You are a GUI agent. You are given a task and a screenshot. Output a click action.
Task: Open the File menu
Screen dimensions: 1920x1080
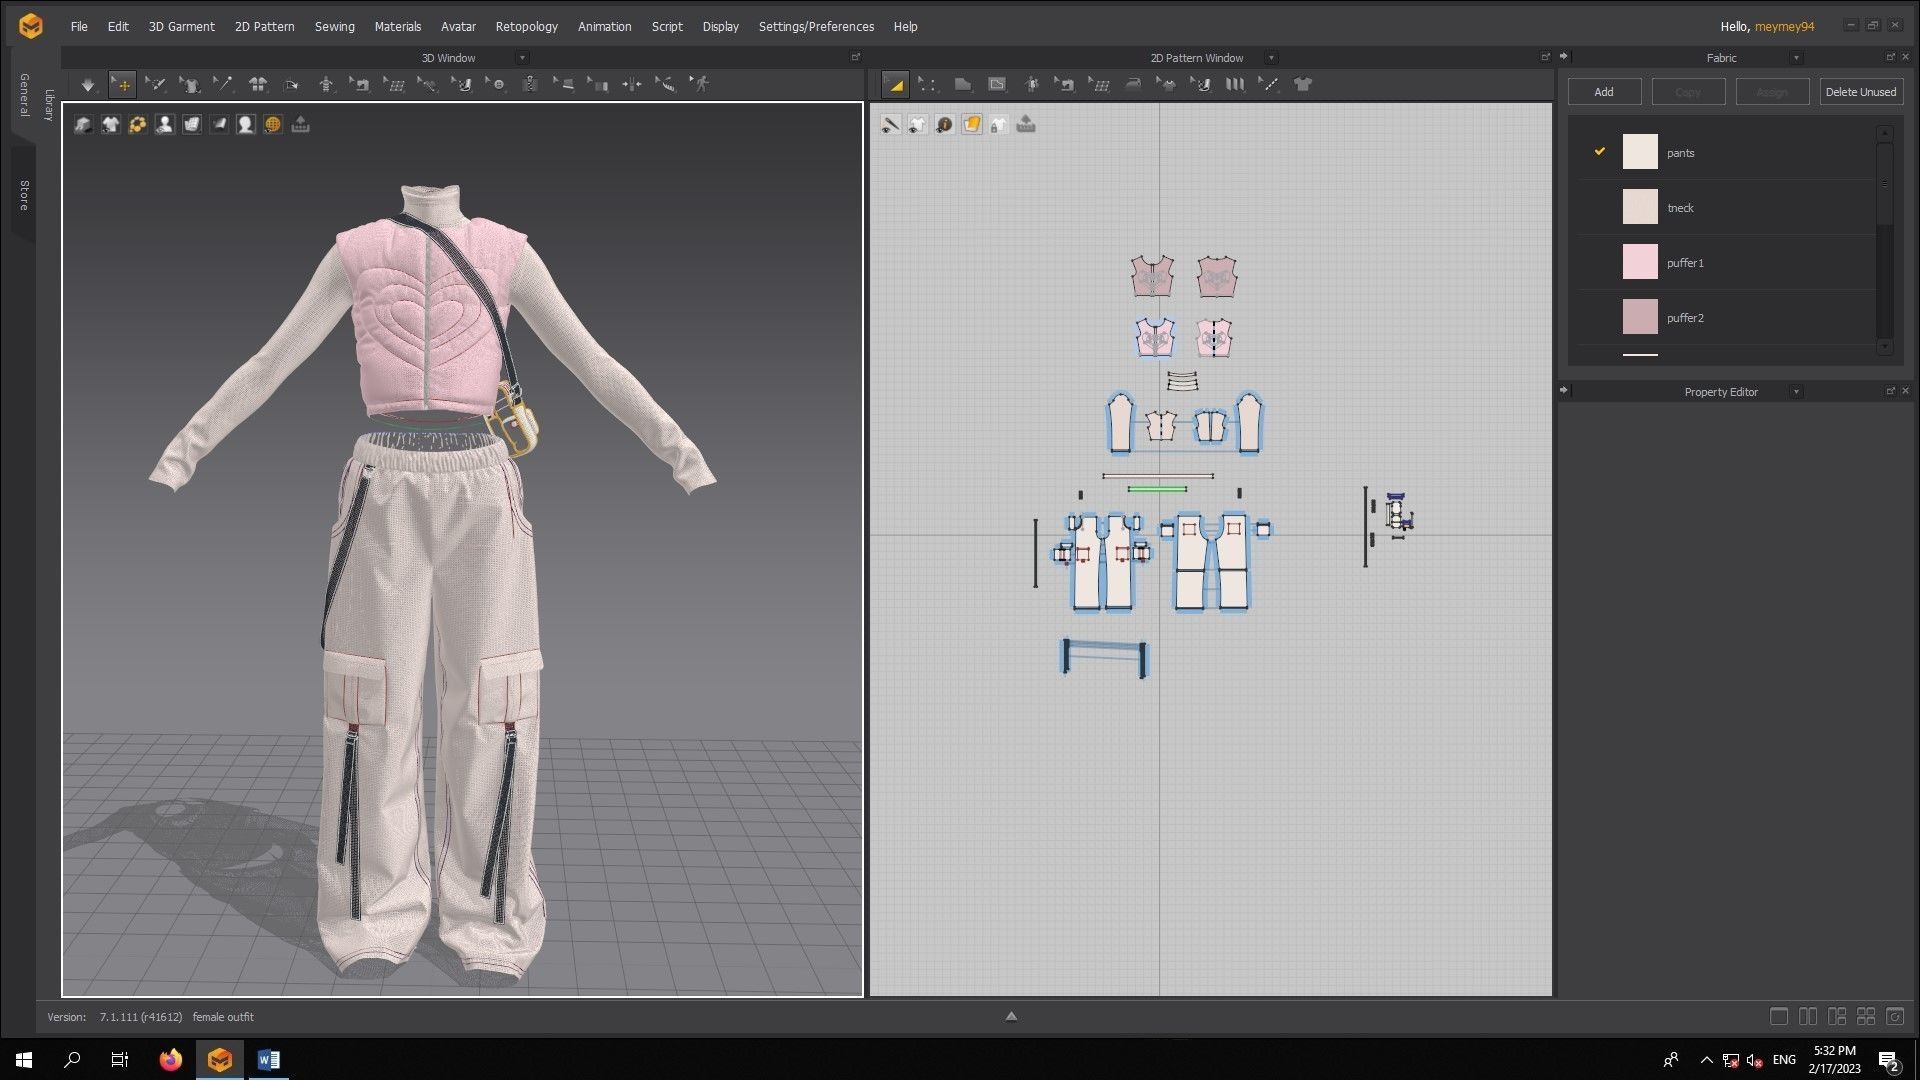point(79,27)
